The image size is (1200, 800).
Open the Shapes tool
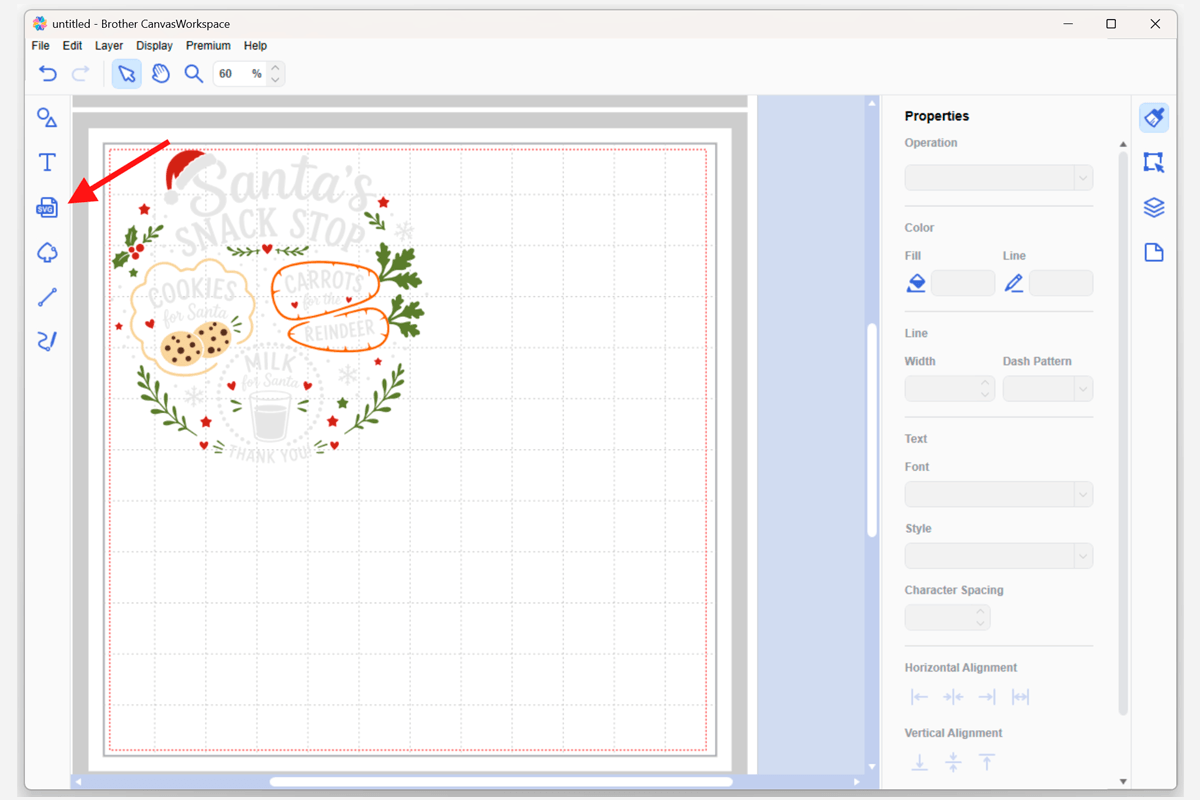click(47, 117)
